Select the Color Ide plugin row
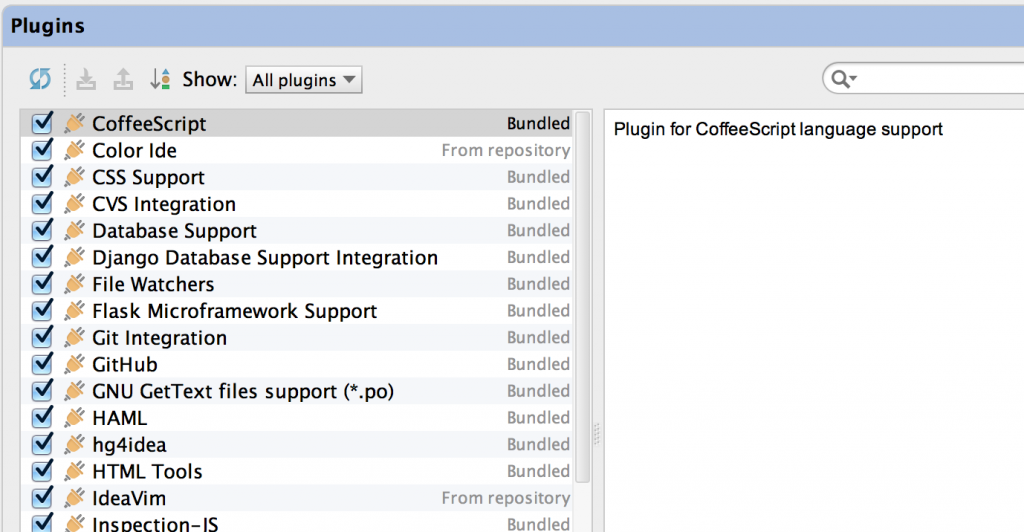Image resolution: width=1024 pixels, height=532 pixels. (x=296, y=150)
